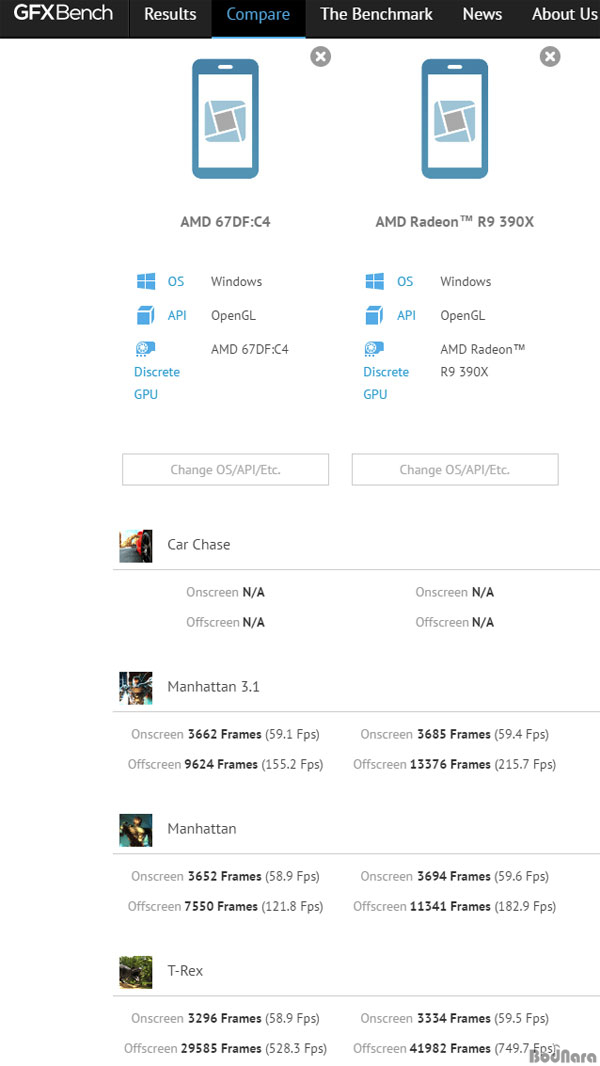Screen dimensions: 600x1066
Task: Select the Compare tab
Action: 258,14
